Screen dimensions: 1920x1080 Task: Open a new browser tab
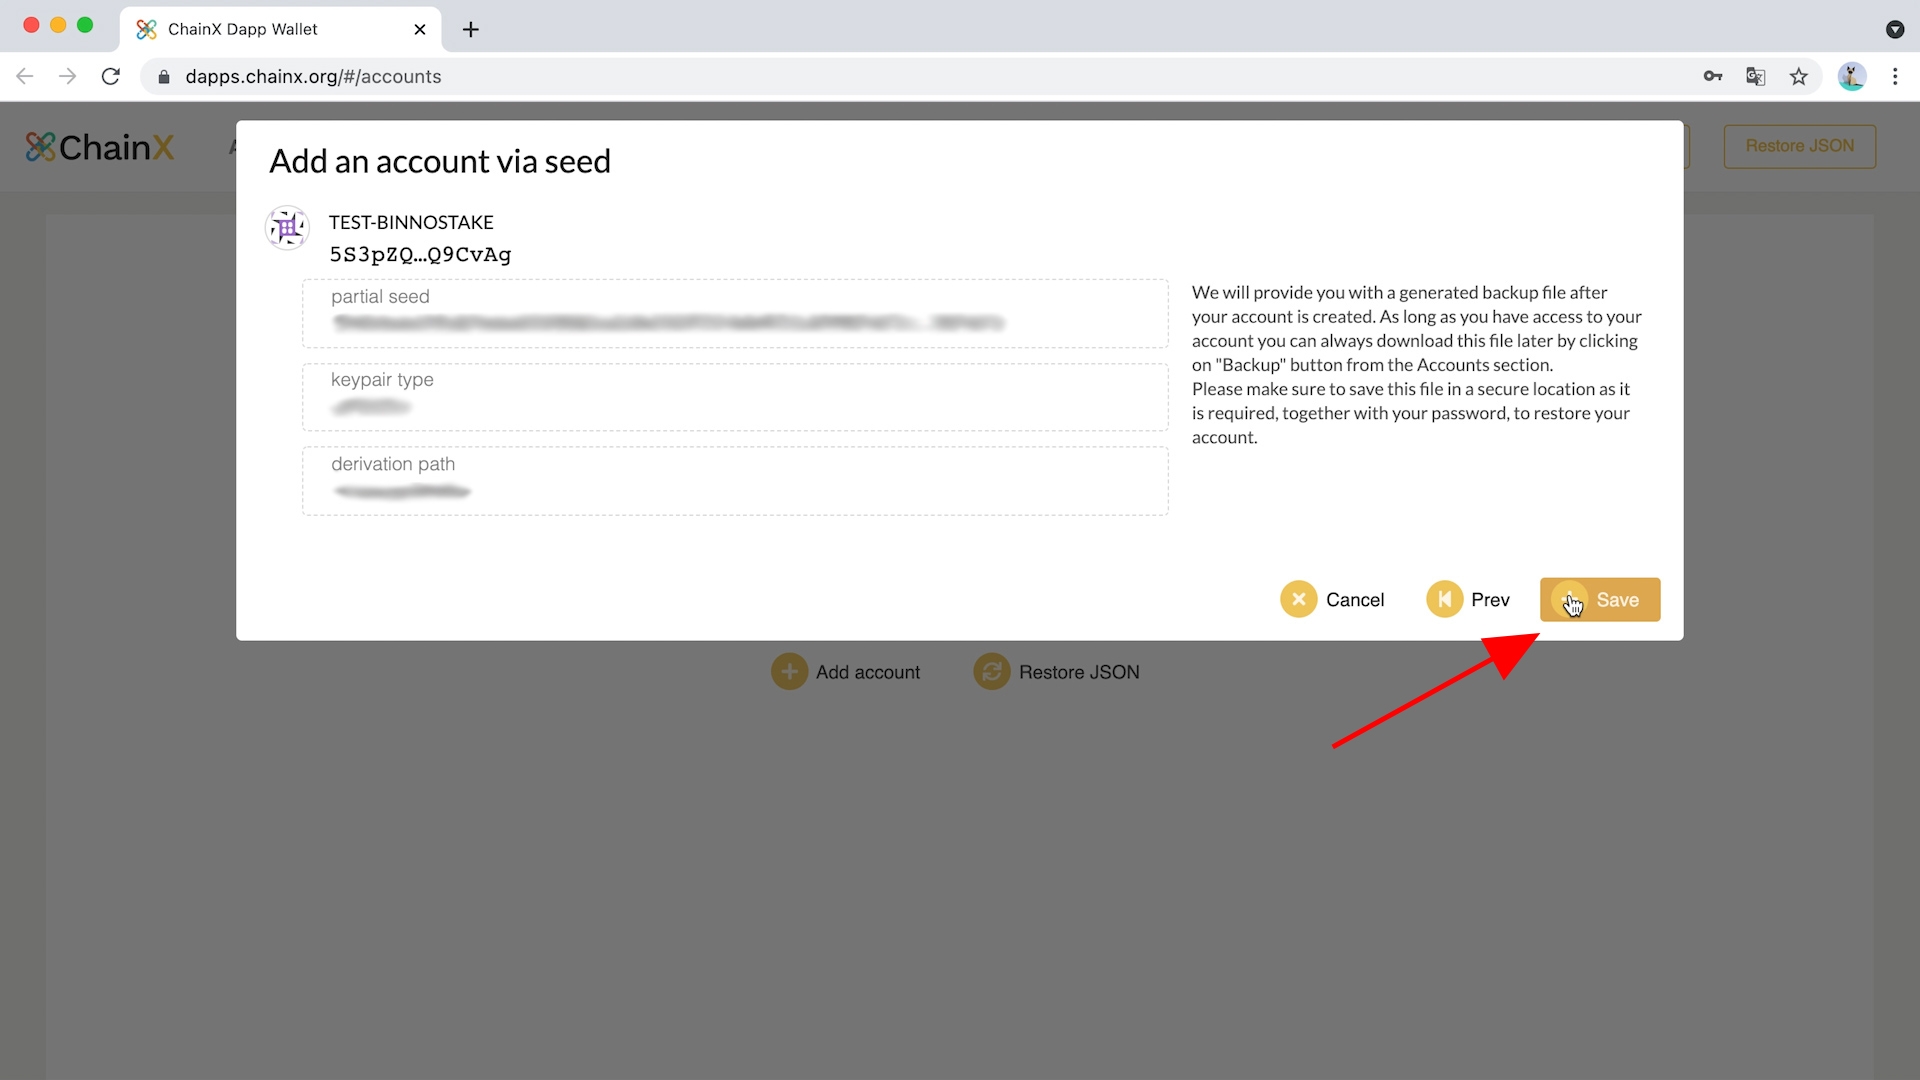click(x=471, y=30)
